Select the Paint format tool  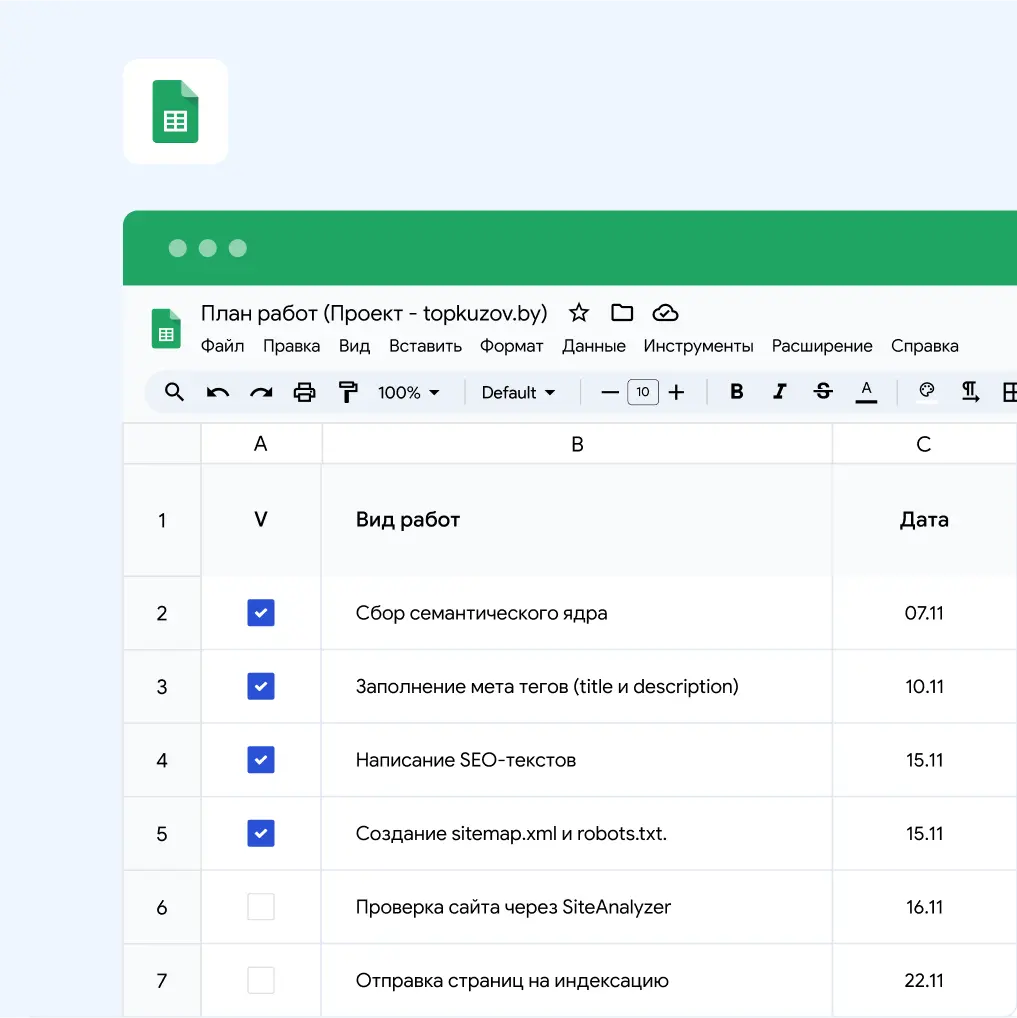point(347,392)
